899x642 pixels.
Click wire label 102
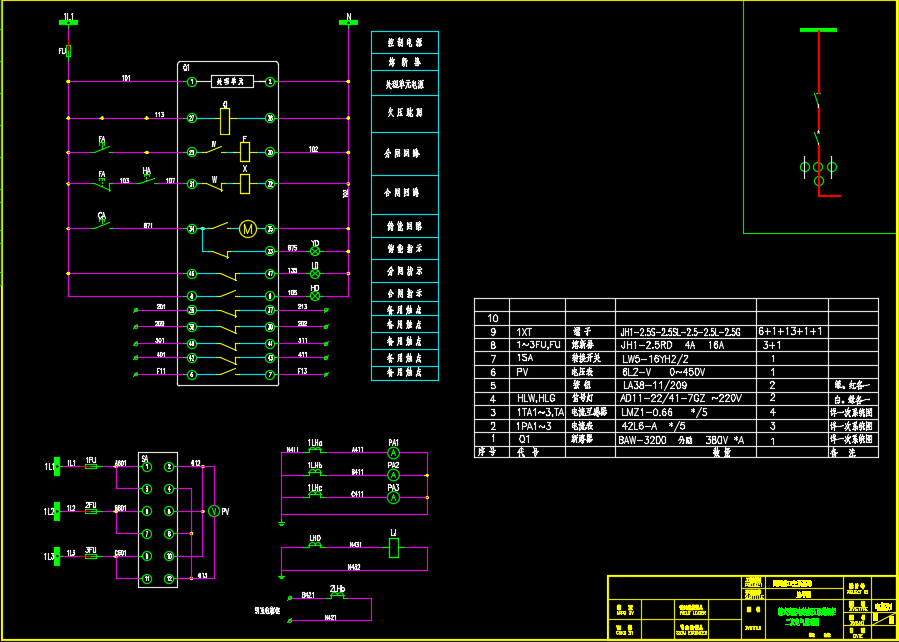coord(314,149)
